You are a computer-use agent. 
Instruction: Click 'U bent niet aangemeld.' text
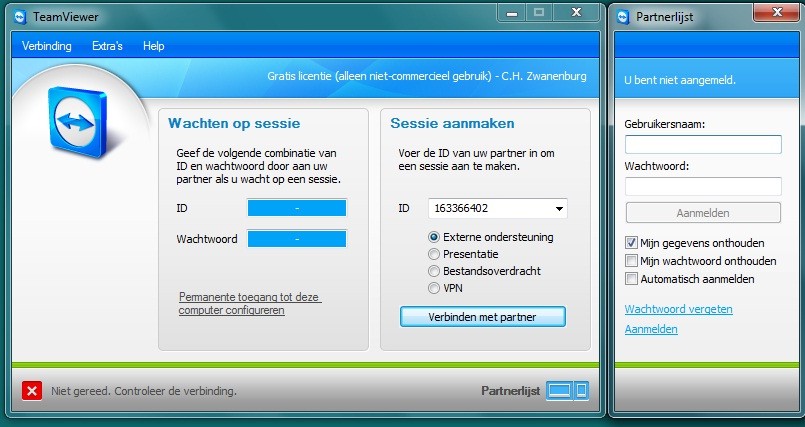tap(680, 80)
